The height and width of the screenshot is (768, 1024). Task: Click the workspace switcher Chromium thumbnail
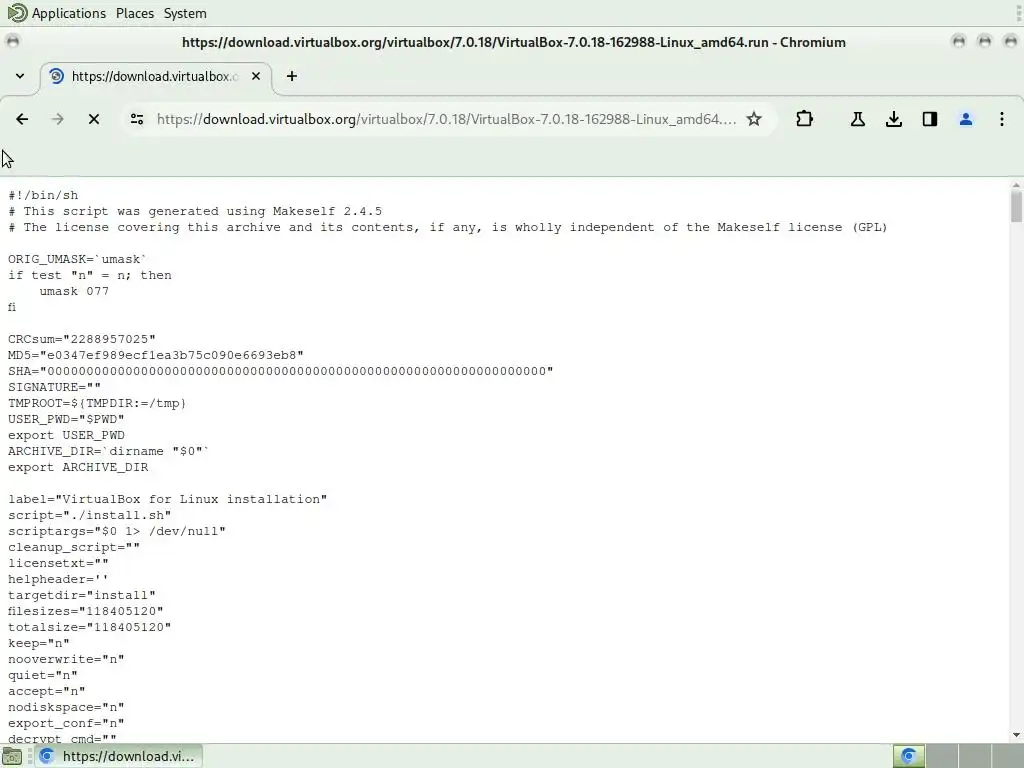pos(908,756)
